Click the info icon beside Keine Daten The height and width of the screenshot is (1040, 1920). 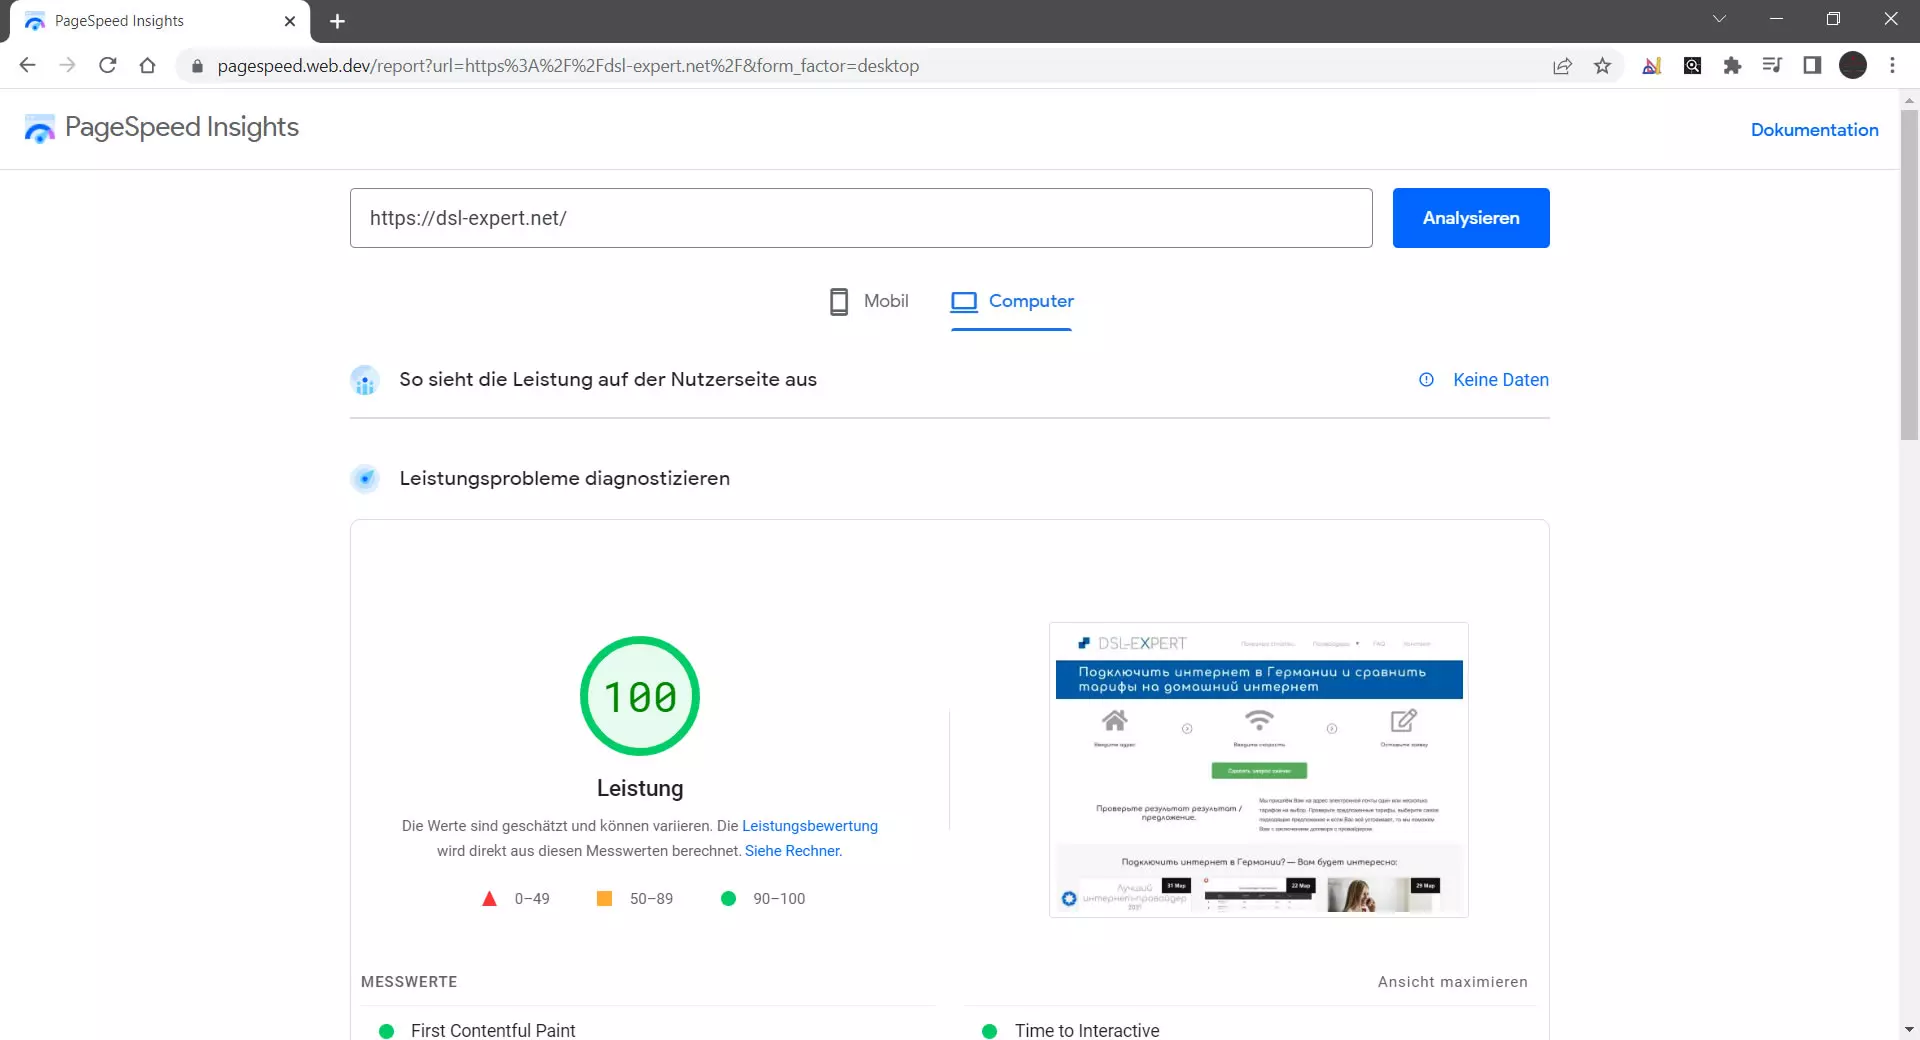click(x=1426, y=380)
